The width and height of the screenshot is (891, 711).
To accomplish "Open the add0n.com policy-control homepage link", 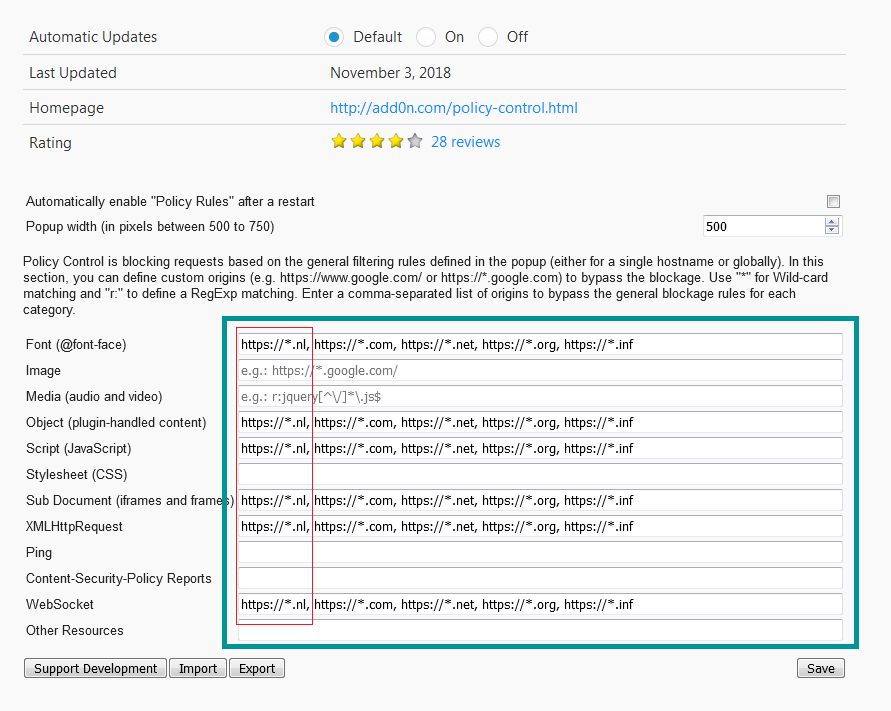I will (x=454, y=108).
